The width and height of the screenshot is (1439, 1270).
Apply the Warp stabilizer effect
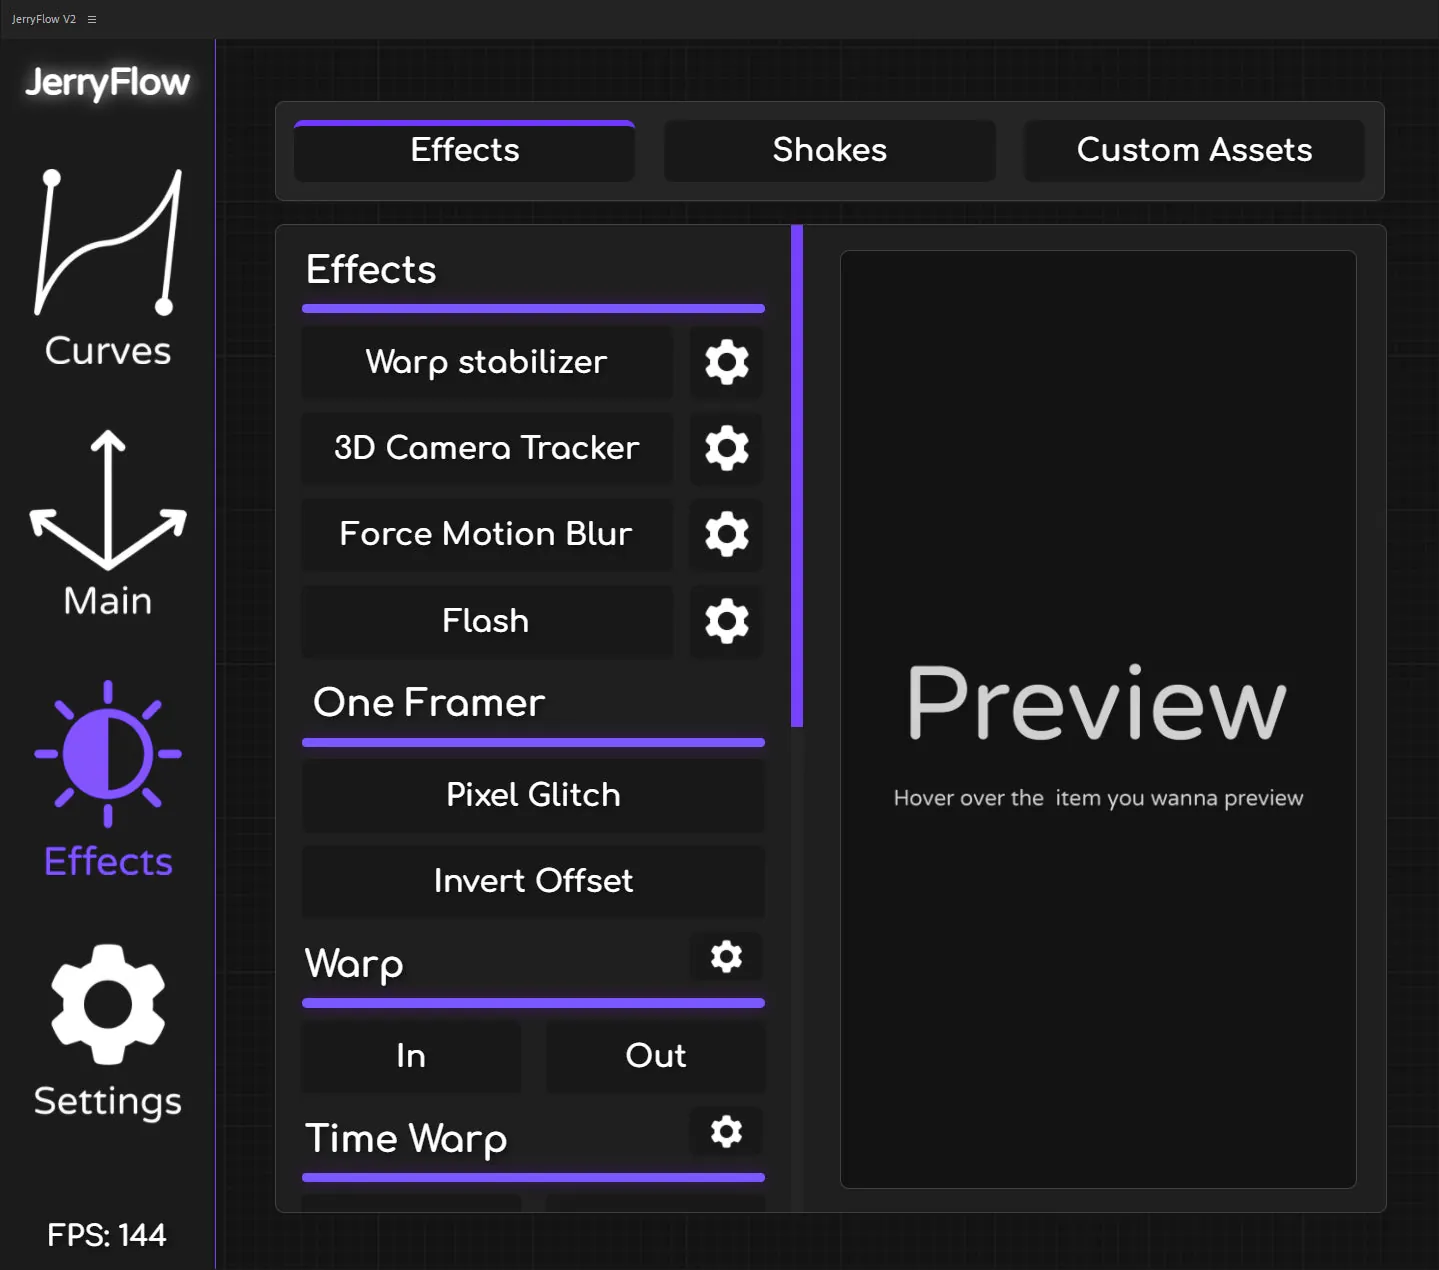[486, 362]
